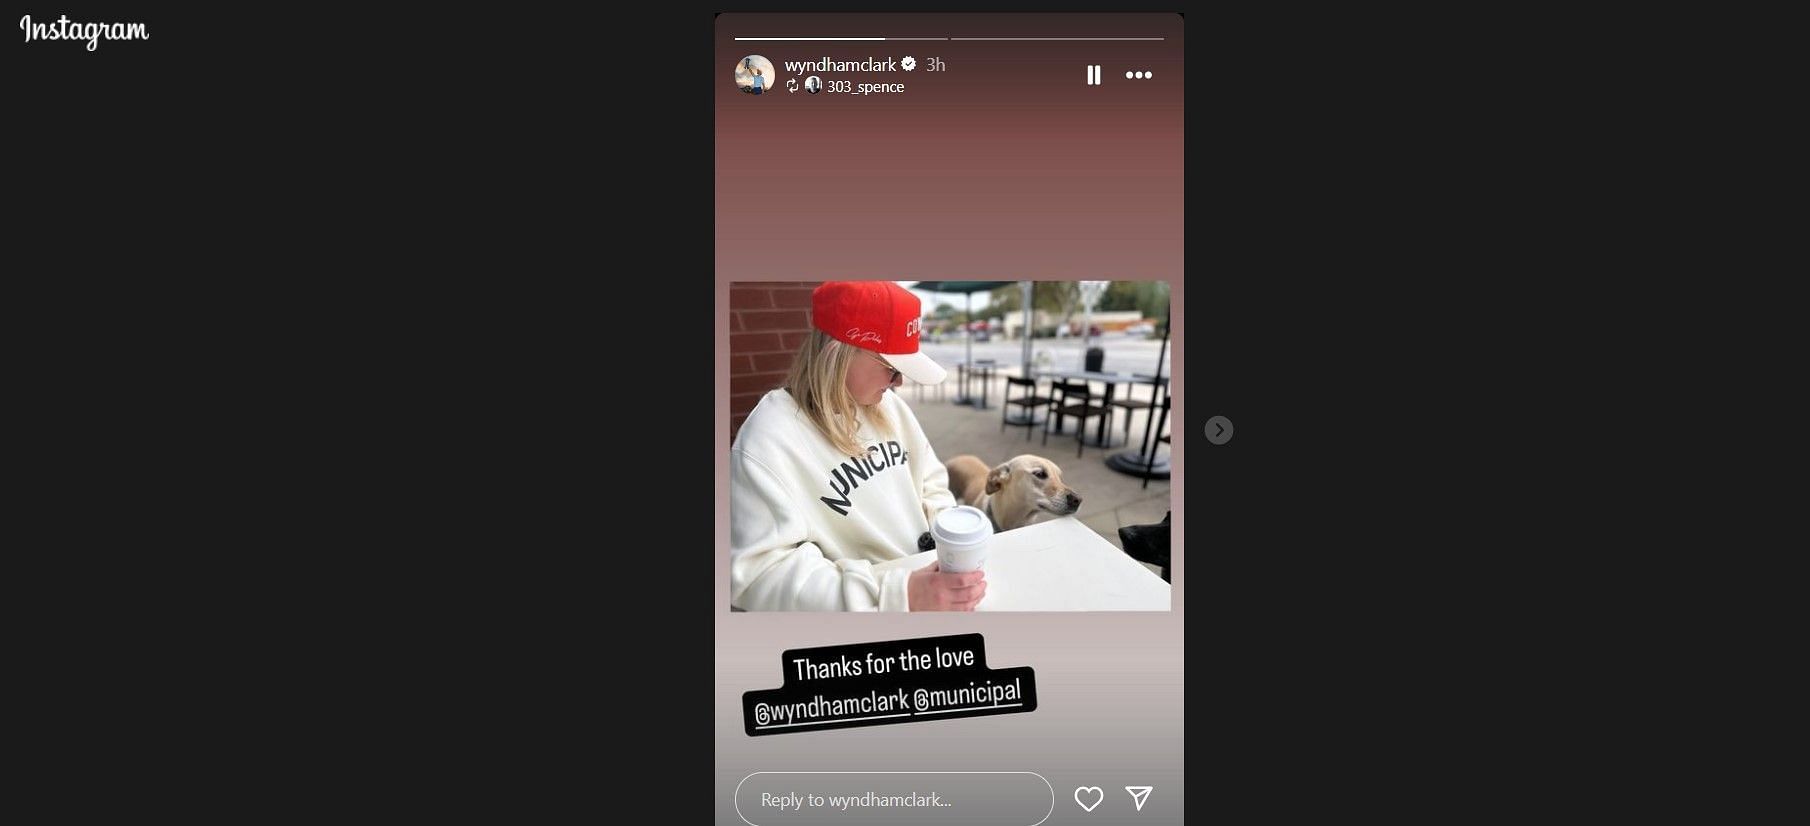Go to next story with arrow
The height and width of the screenshot is (826, 1810).
pos(1218,430)
